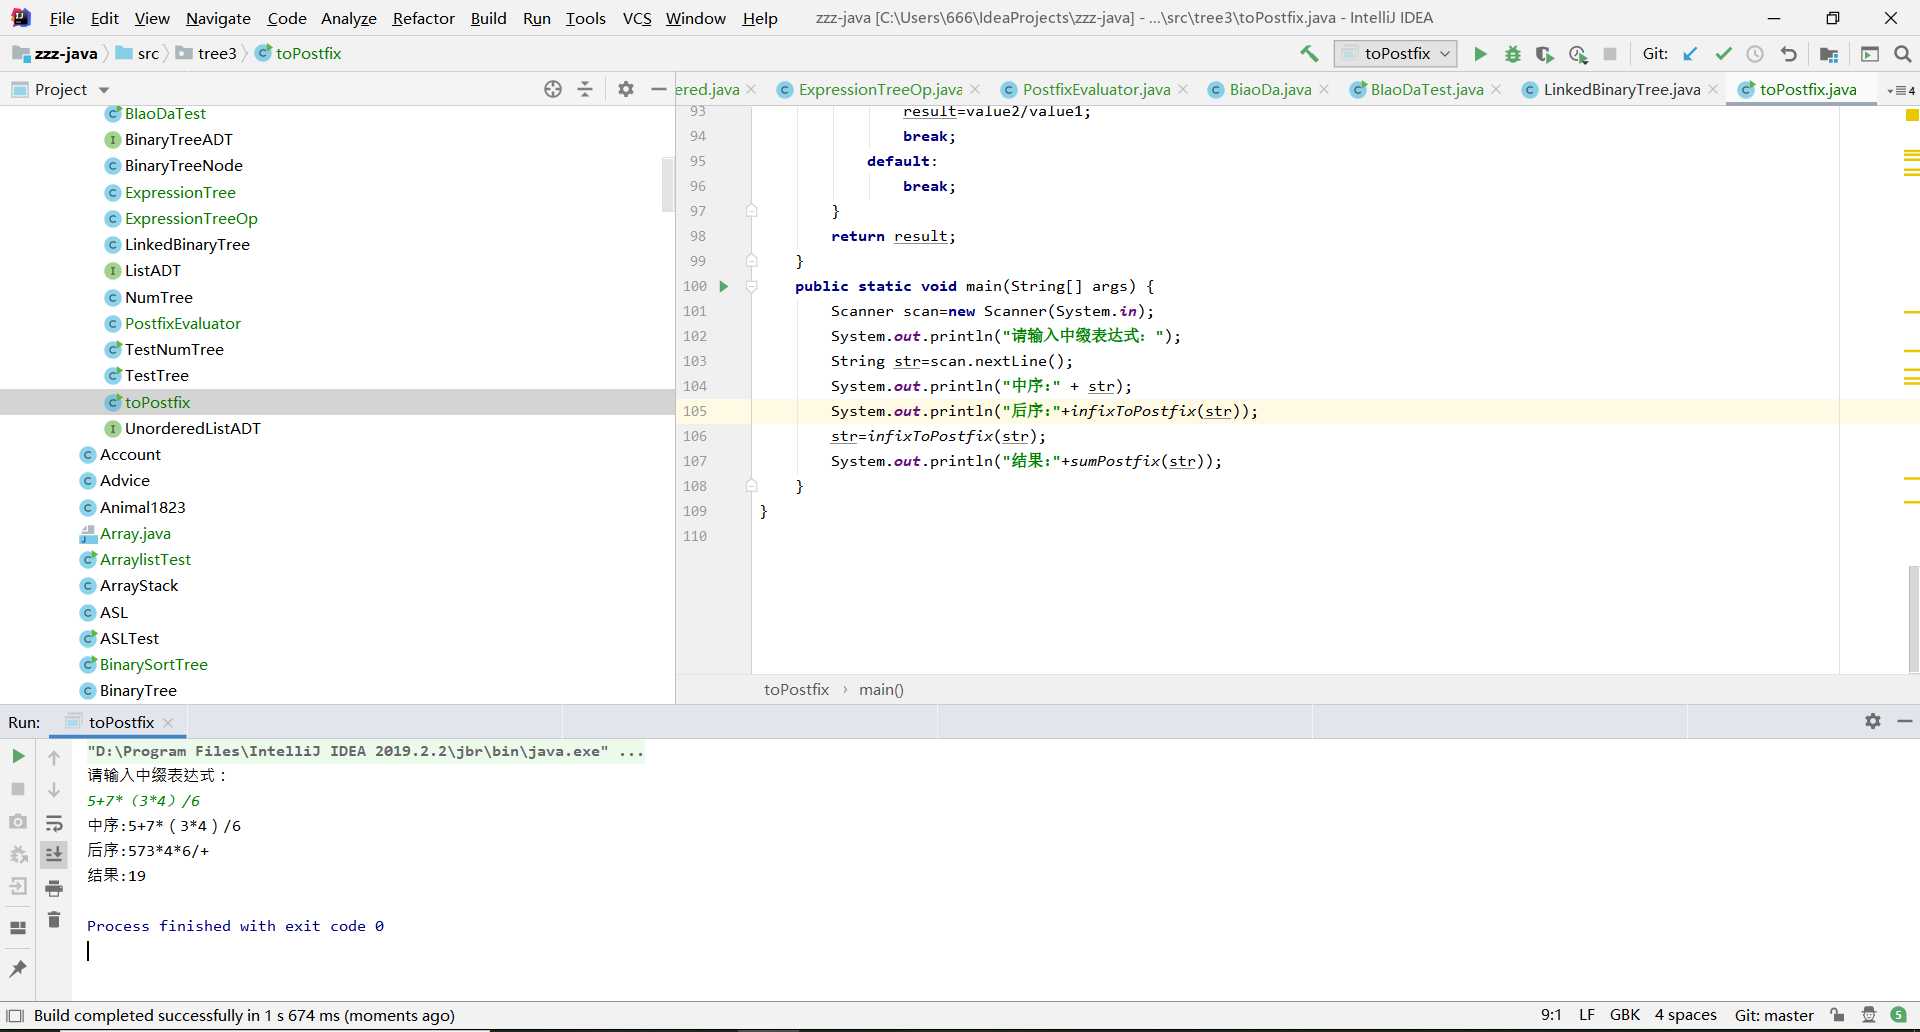
Task: Click Git commit checkmark icon
Action: (1723, 54)
